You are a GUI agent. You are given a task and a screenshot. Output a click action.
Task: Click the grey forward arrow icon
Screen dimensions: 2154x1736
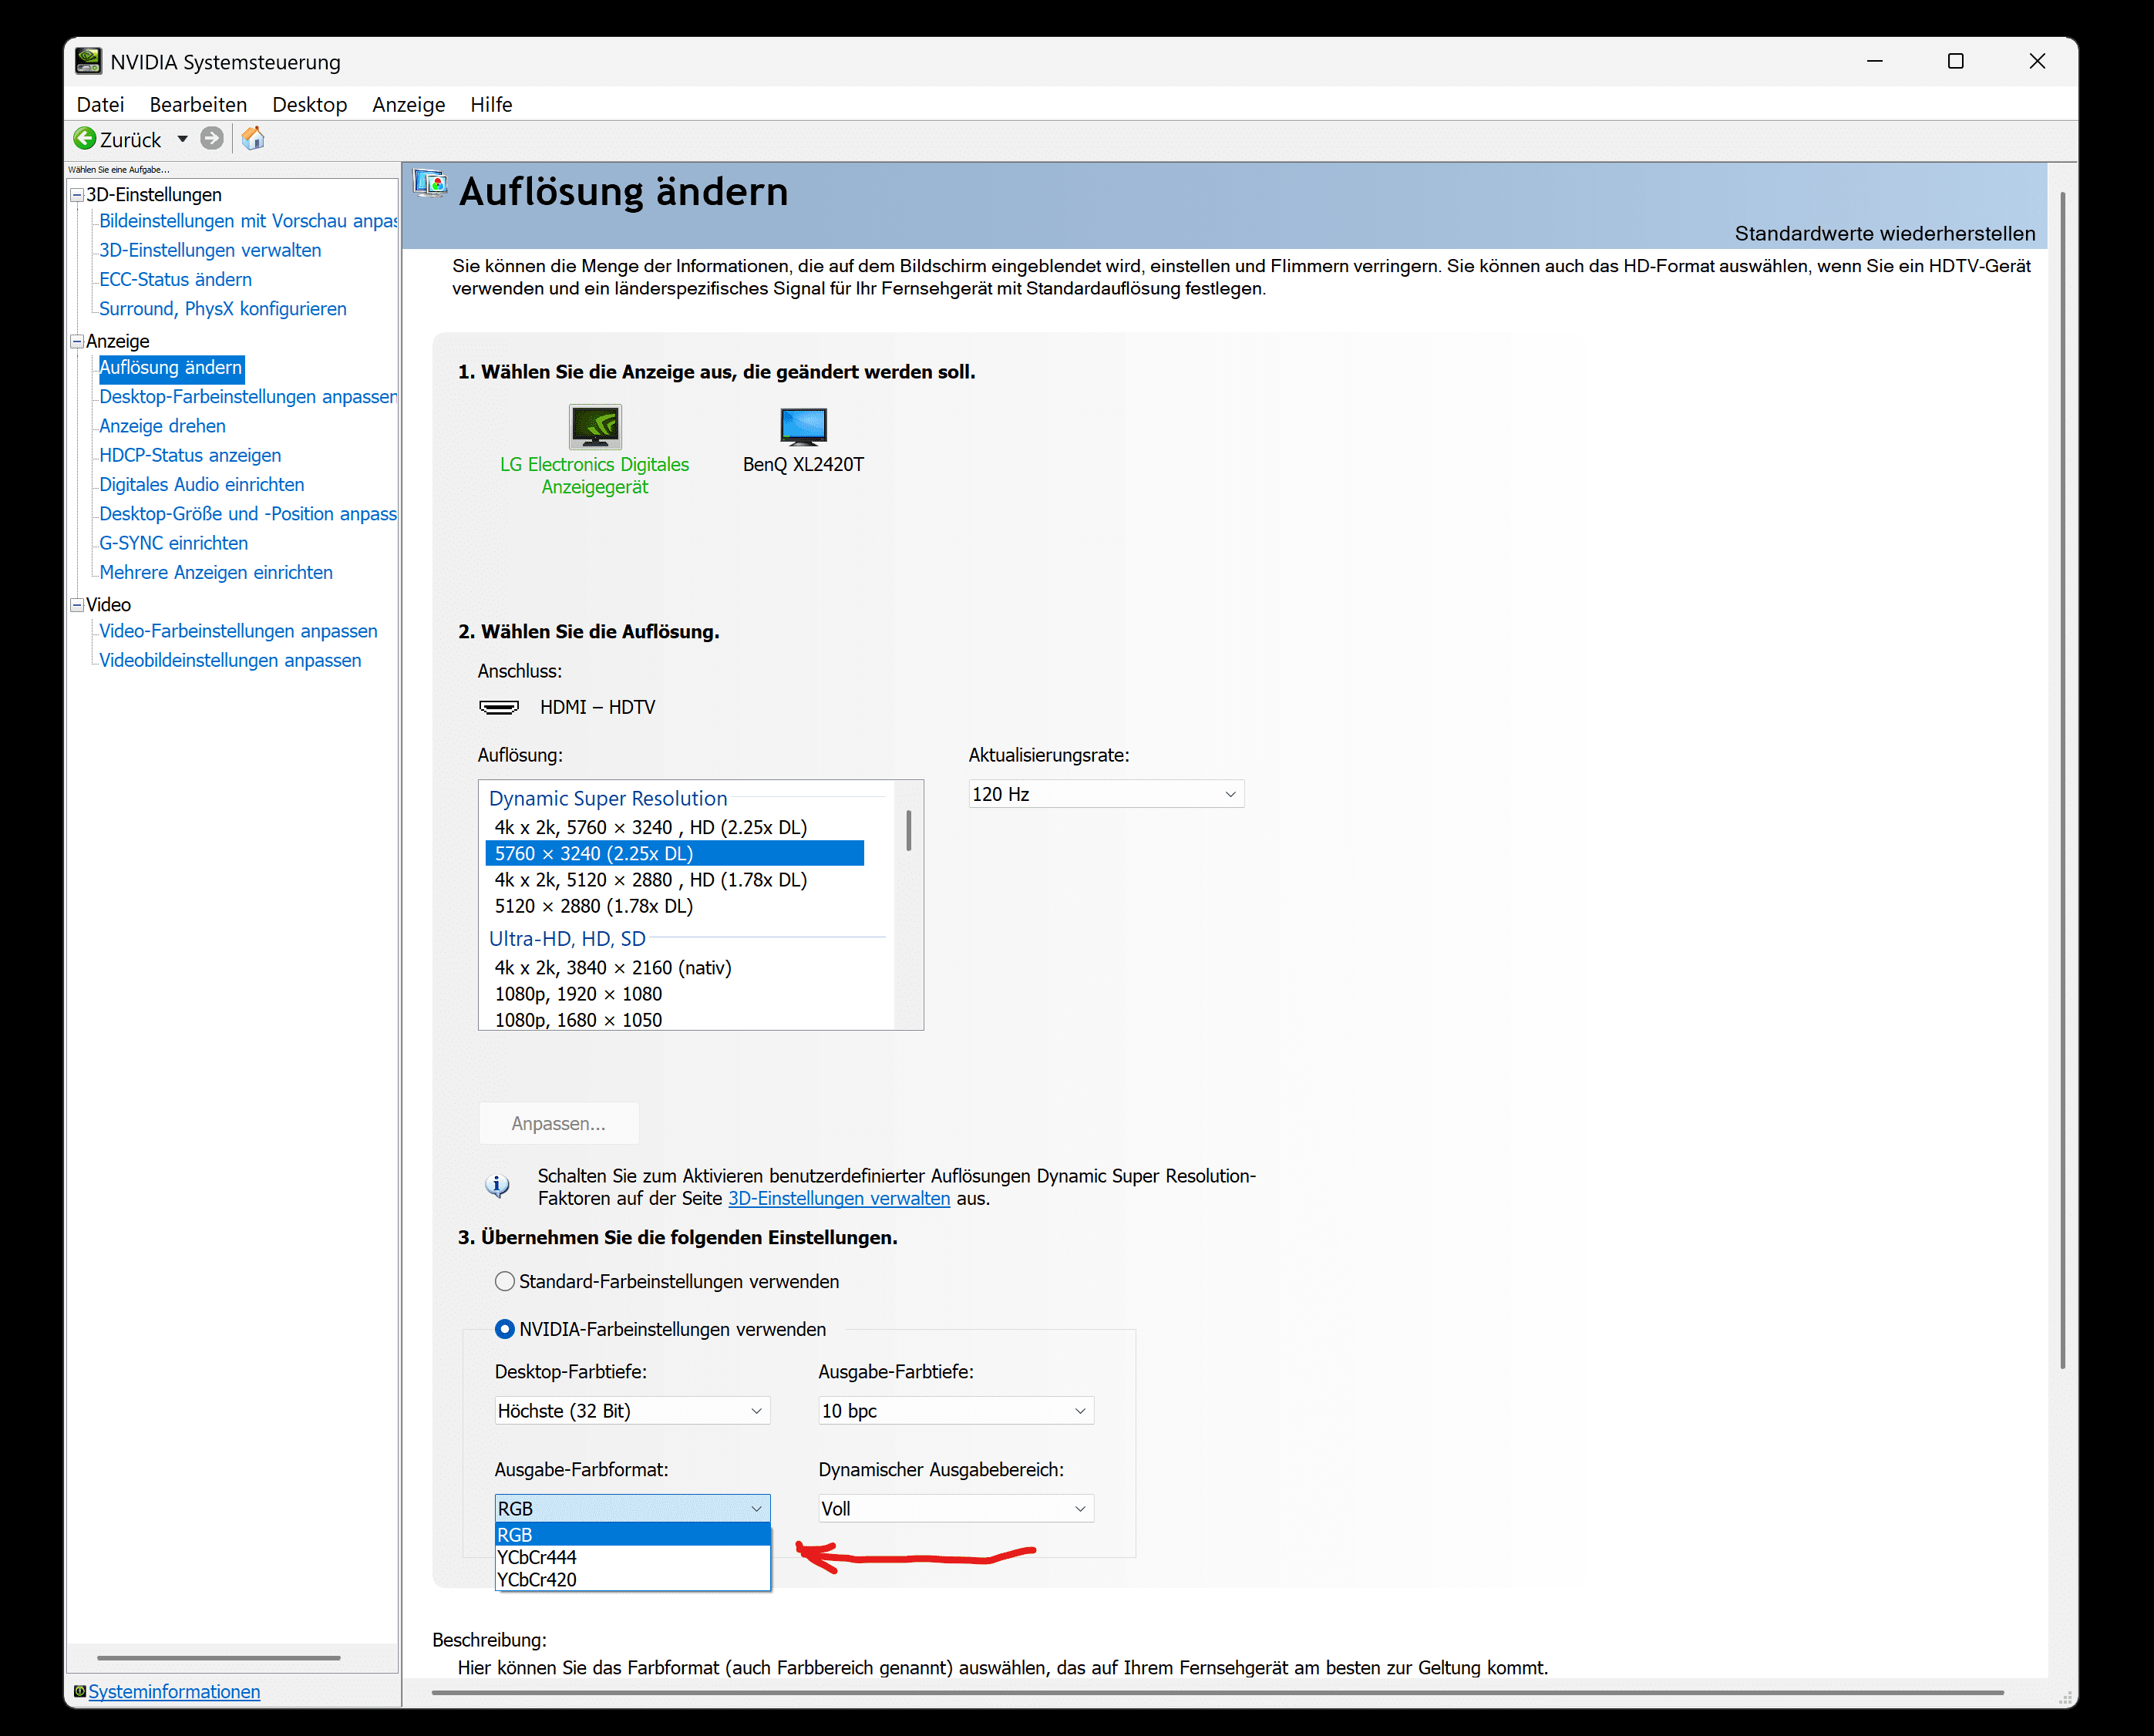211,139
